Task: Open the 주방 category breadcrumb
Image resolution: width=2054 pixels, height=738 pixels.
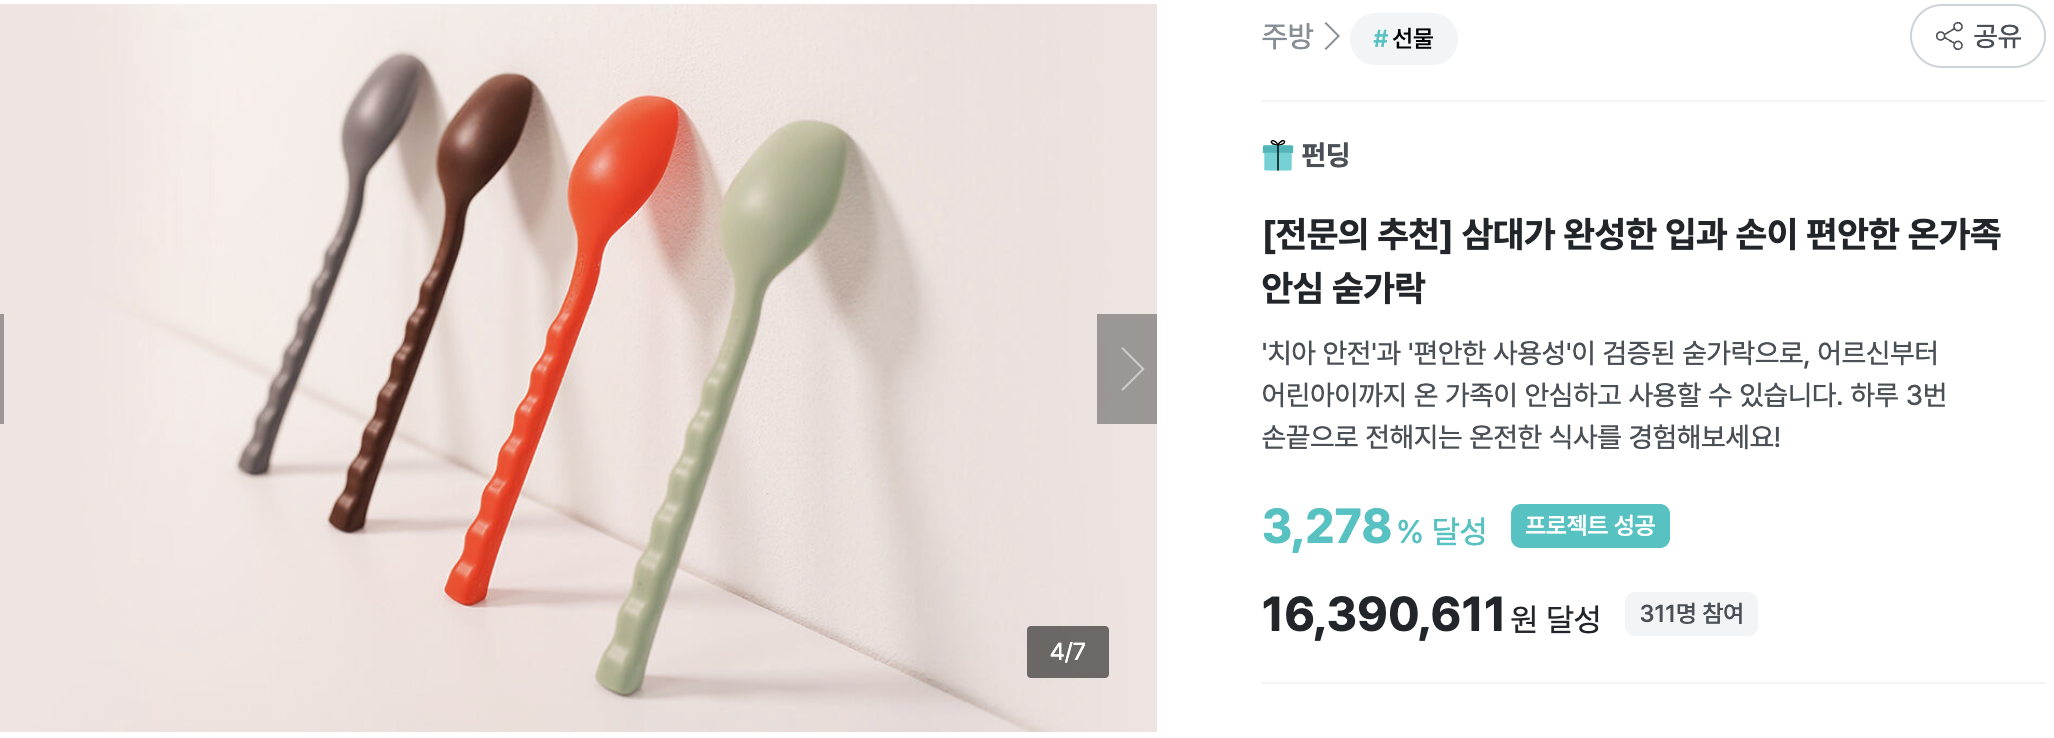Action: pos(1286,40)
